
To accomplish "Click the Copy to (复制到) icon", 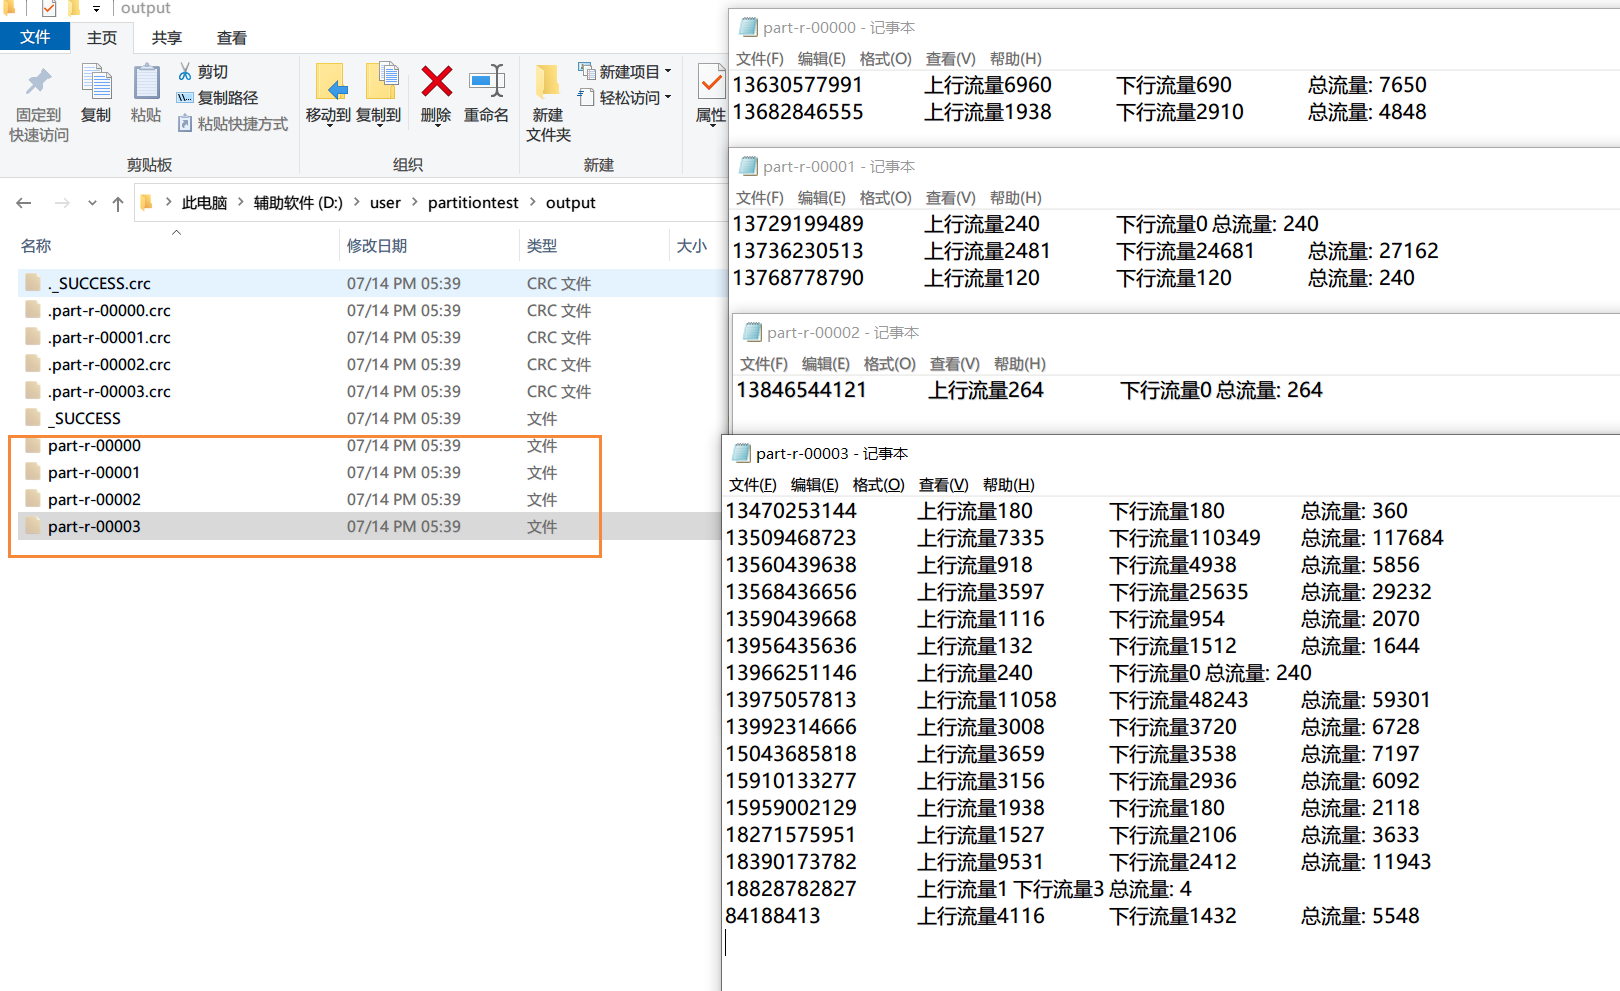I will pyautogui.click(x=381, y=82).
